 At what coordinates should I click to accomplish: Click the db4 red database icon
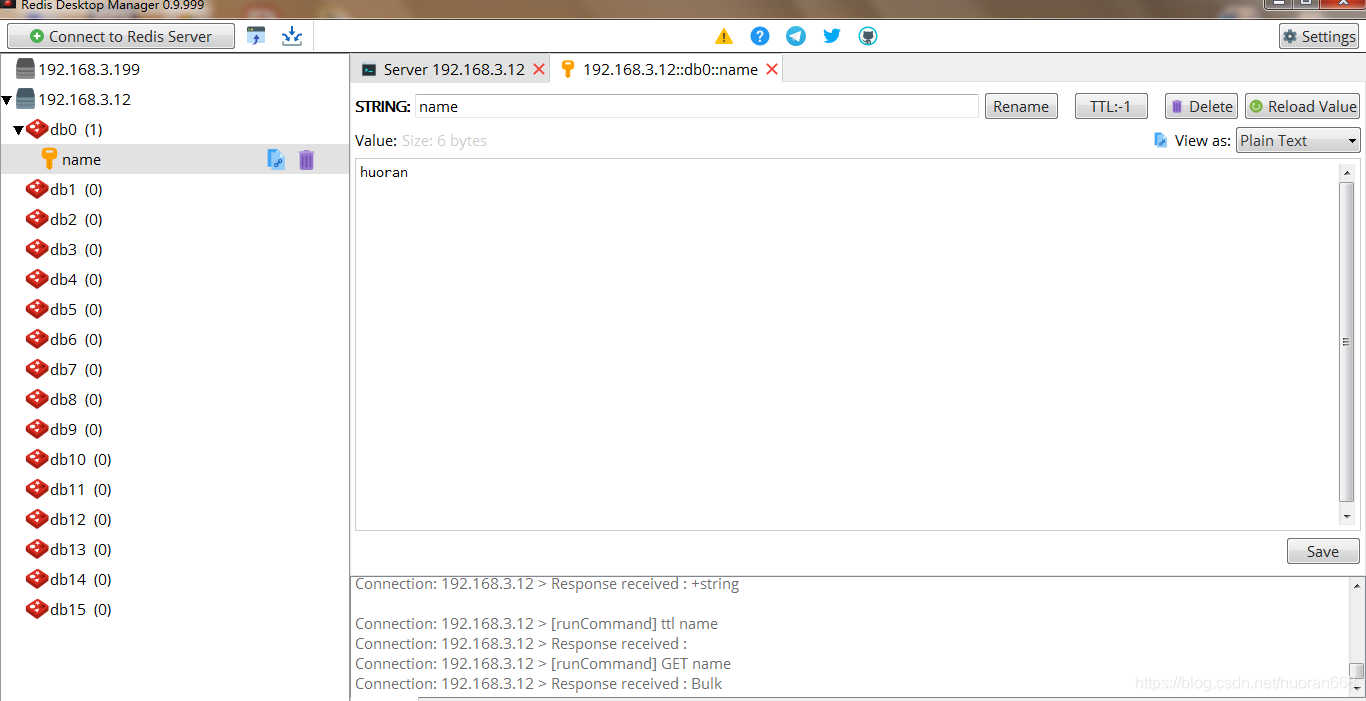tap(37, 279)
